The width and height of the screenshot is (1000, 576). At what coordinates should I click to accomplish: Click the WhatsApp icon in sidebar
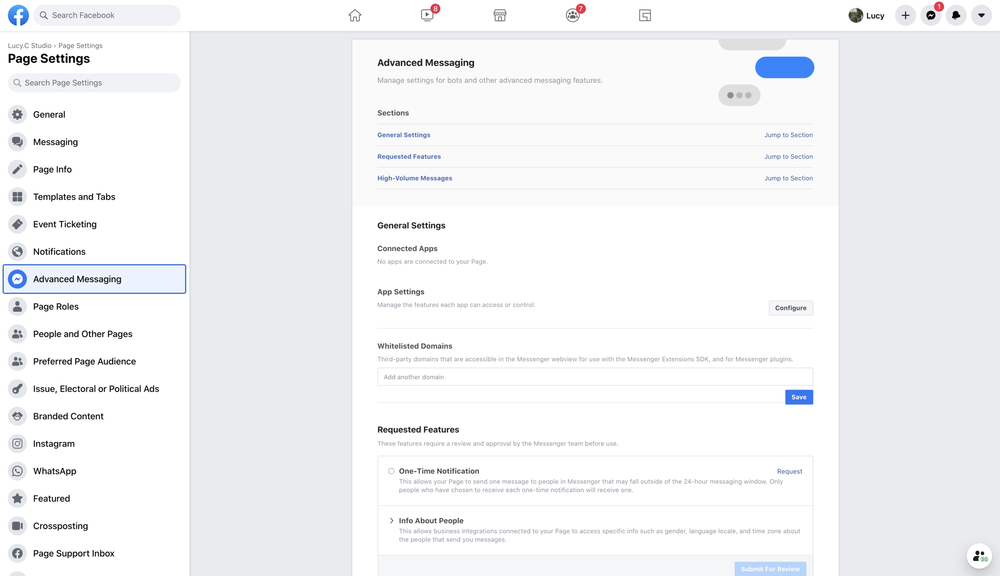[17, 471]
